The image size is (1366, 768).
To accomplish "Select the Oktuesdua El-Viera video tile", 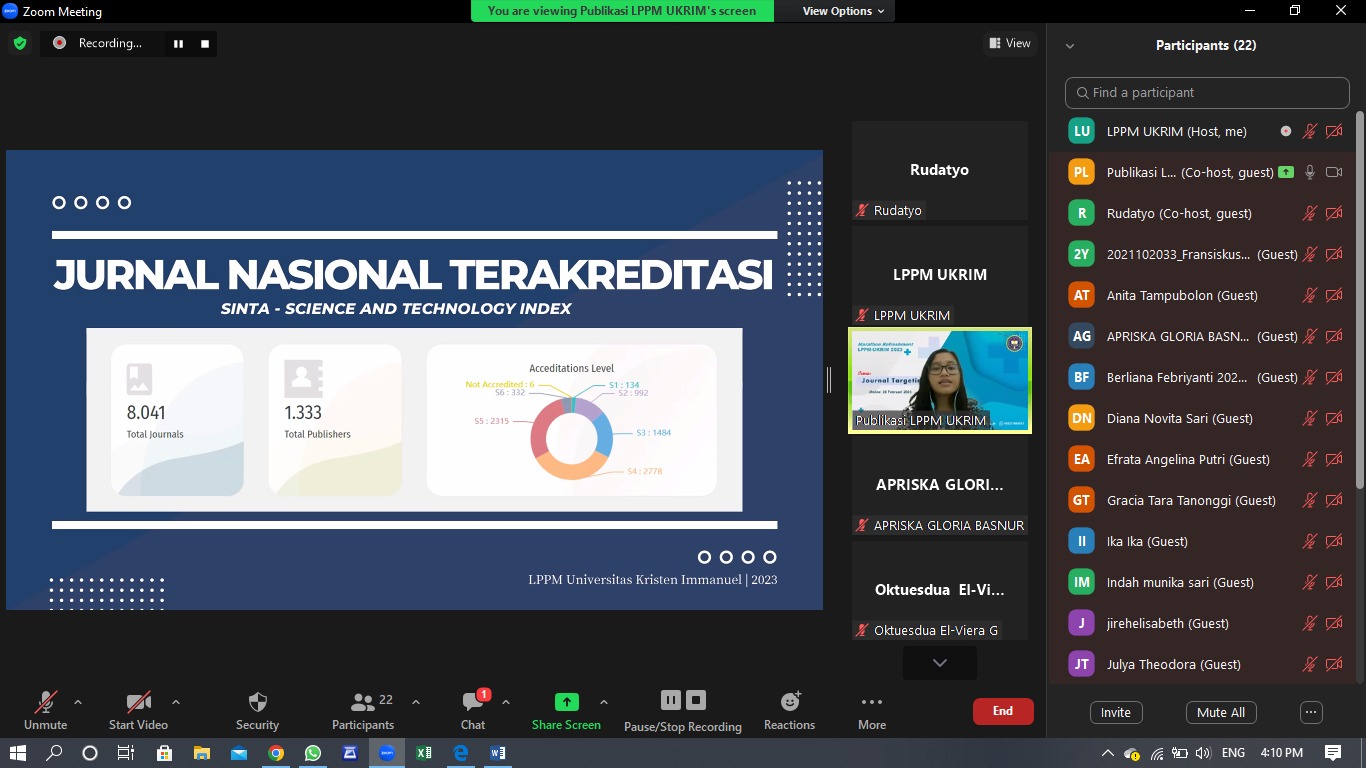I will click(x=940, y=590).
